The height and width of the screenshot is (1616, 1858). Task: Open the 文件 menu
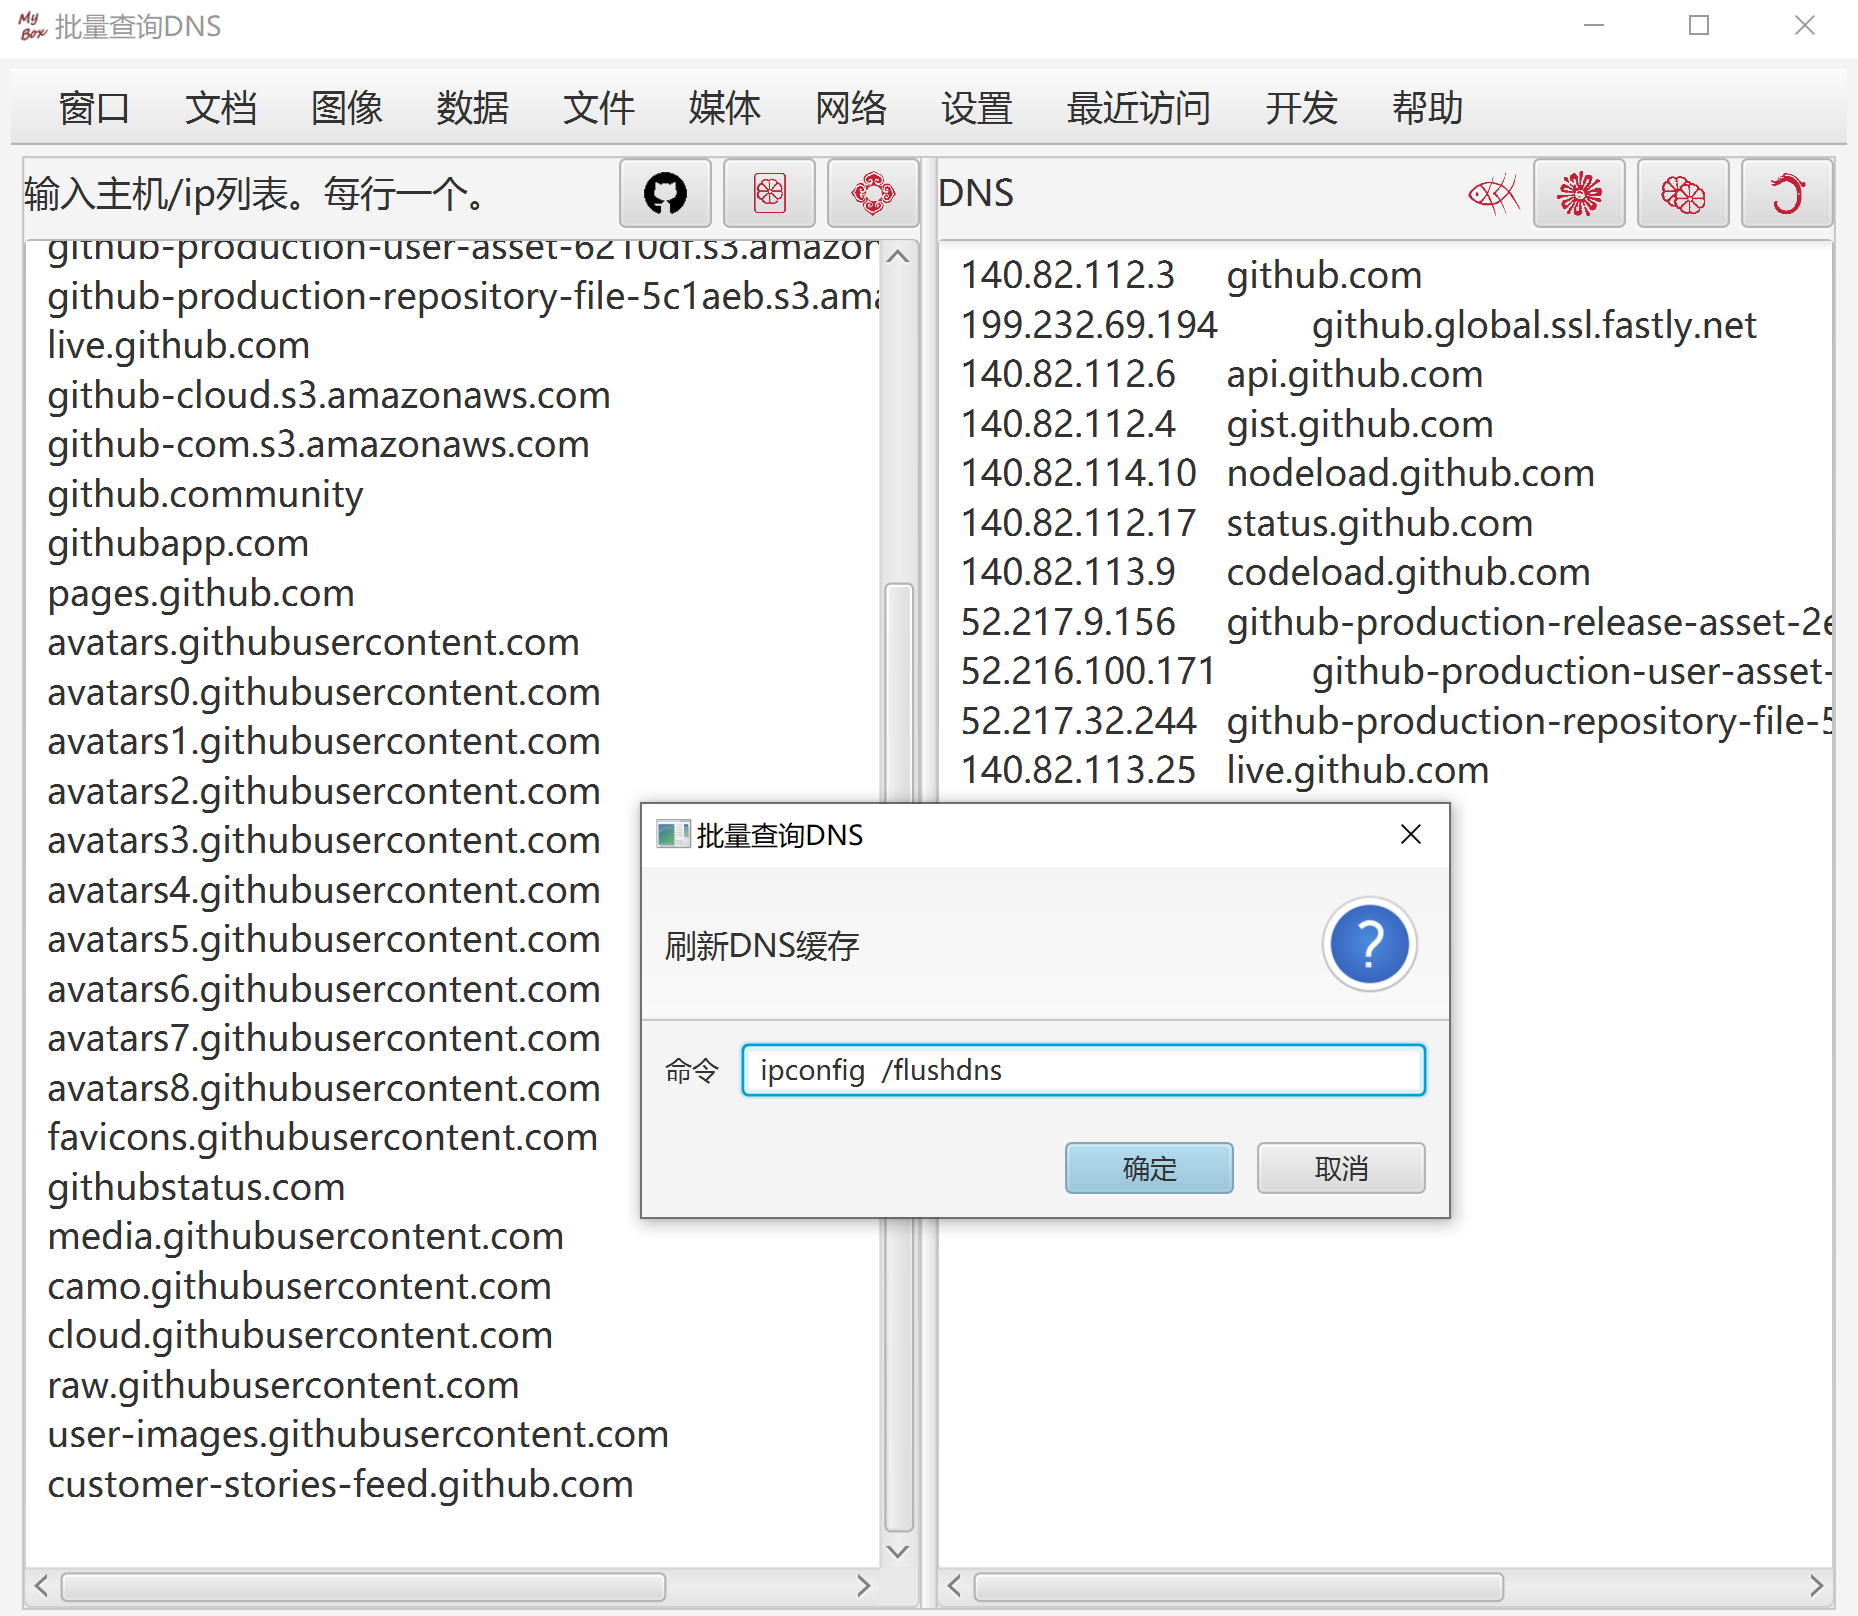(x=598, y=108)
